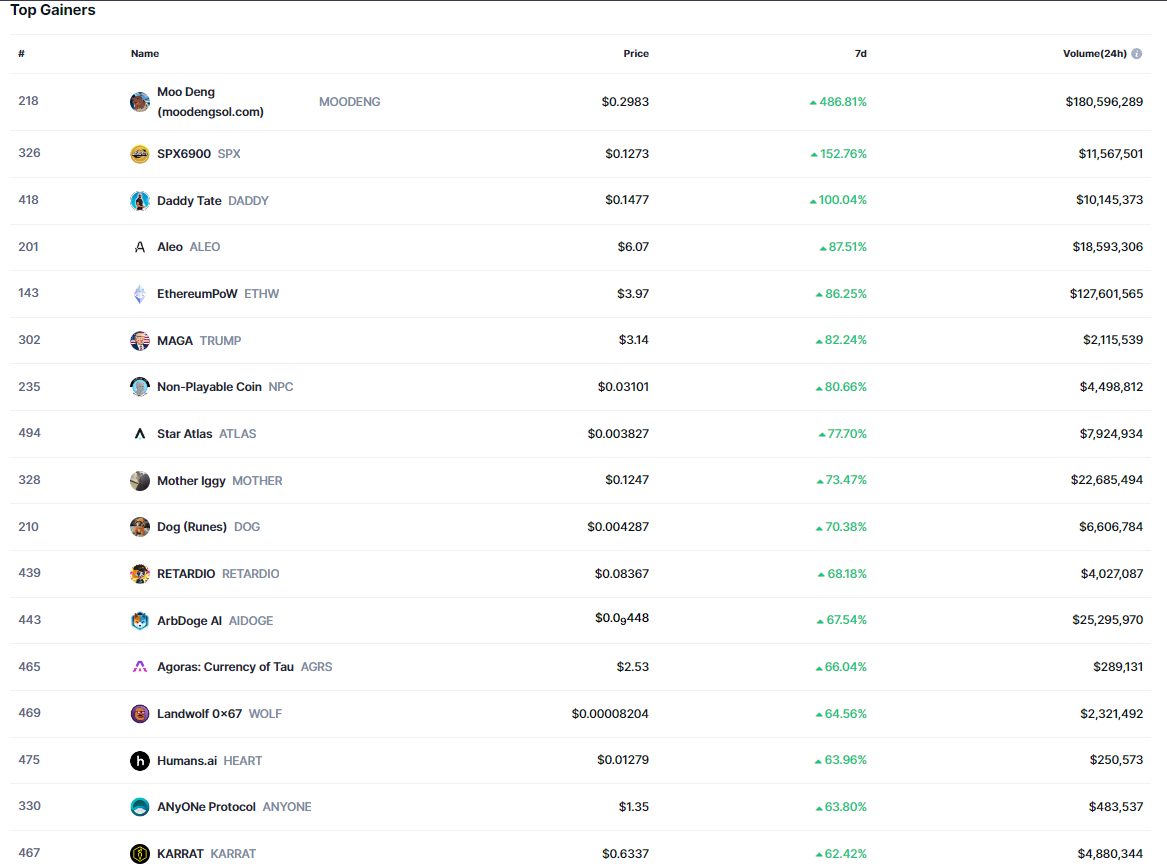Image resolution: width=1167 pixels, height=867 pixels.
Task: Click the Mother Iggy coin logo
Action: (x=140, y=481)
